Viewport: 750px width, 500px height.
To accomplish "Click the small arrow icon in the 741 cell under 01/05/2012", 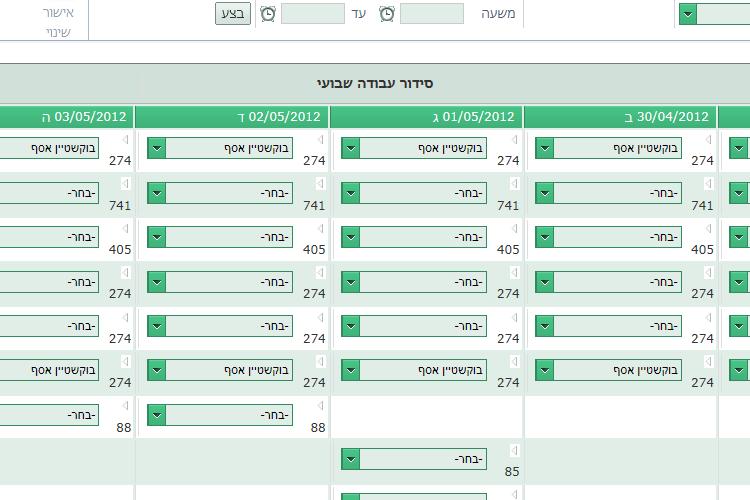I will [x=514, y=184].
